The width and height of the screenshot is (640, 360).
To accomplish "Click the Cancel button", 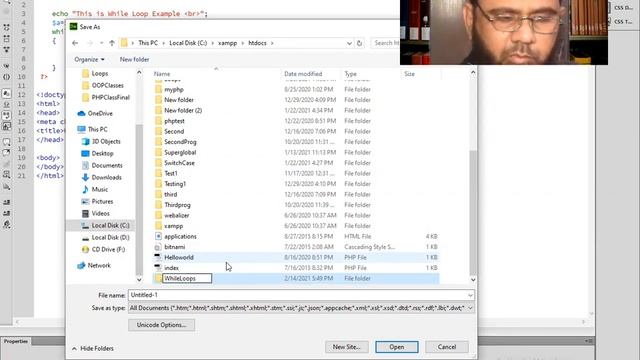I will coord(447,347).
